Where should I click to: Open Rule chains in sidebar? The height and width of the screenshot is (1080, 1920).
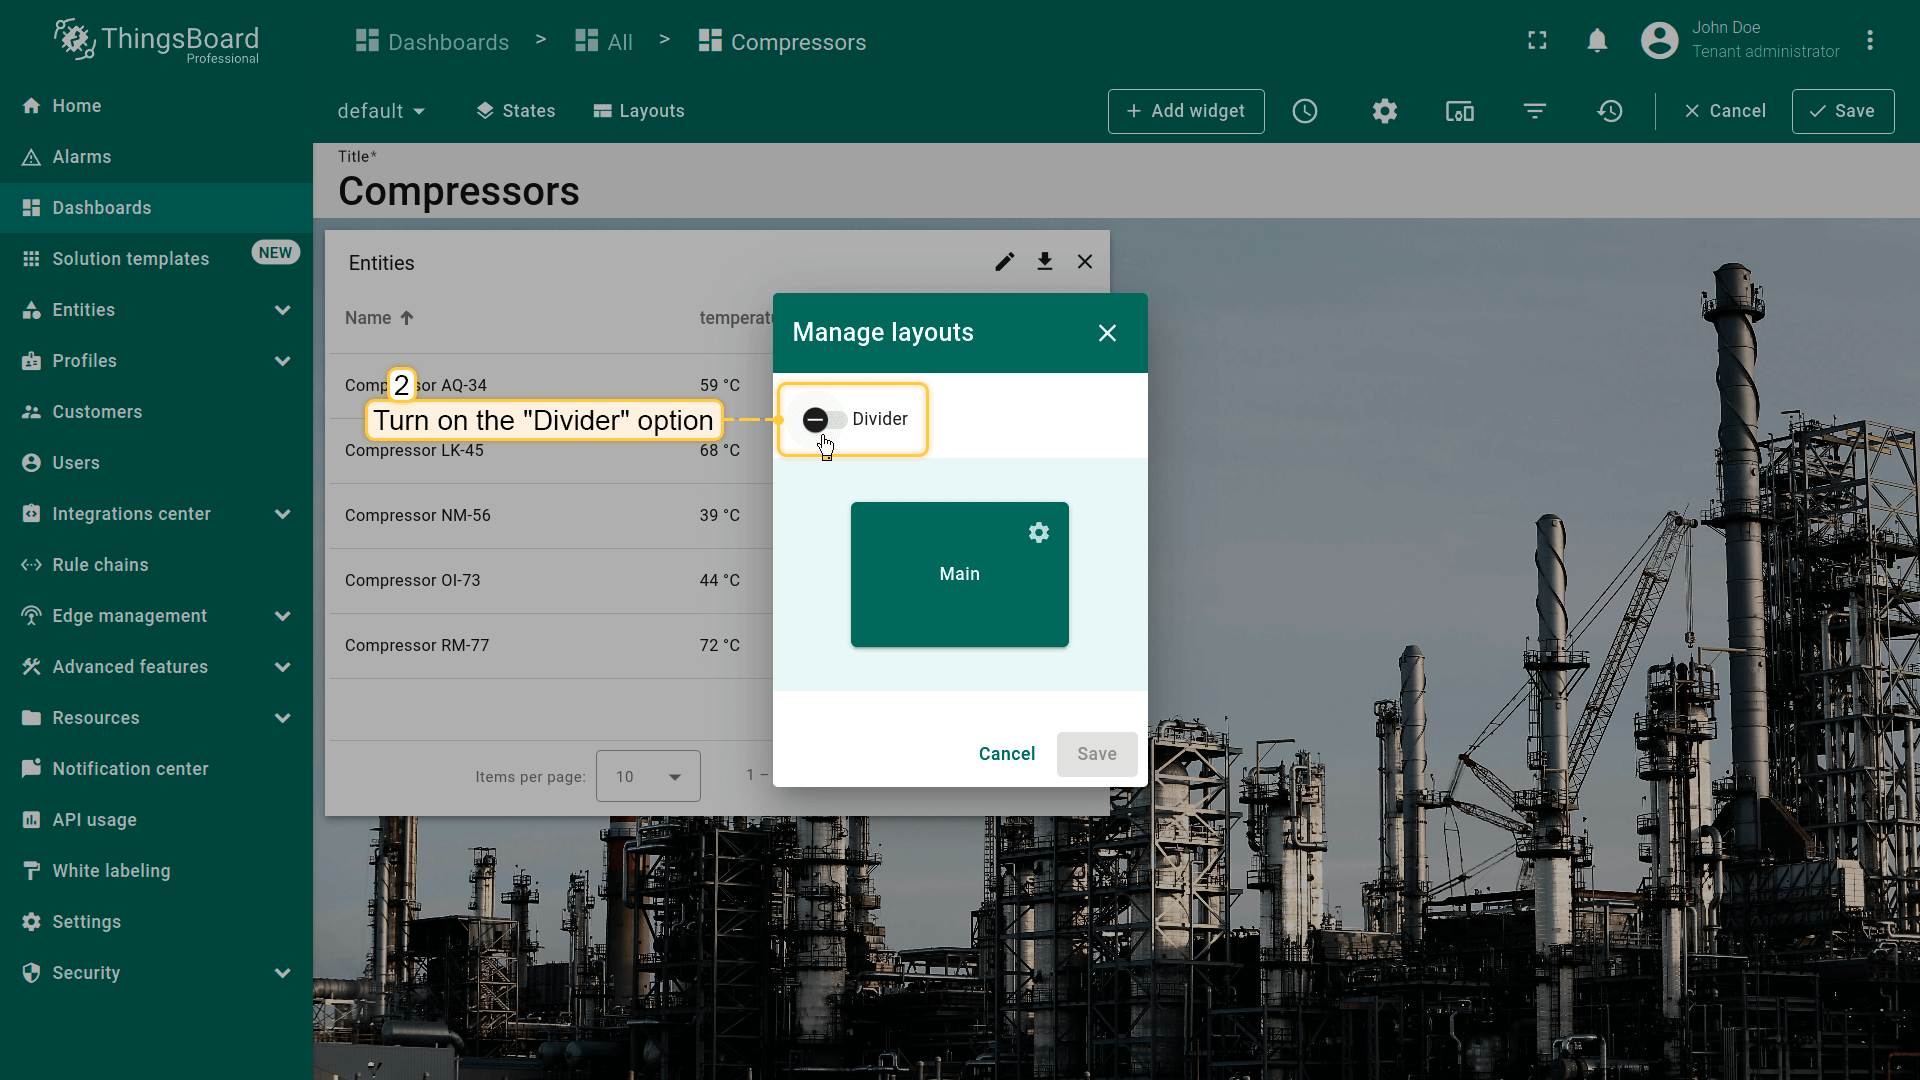[100, 565]
